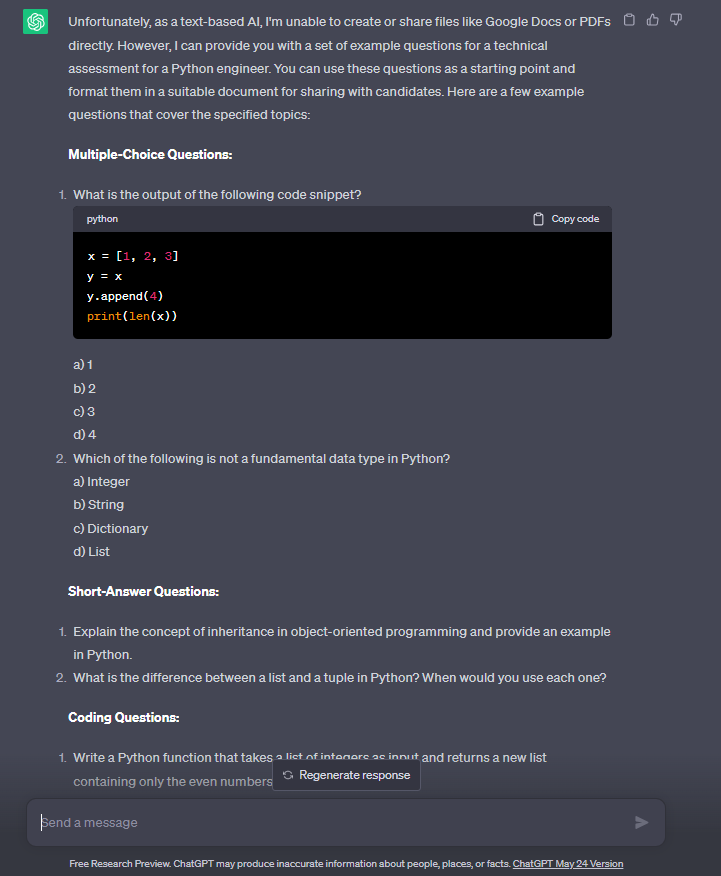Open the ChatGPT May 24 Version link

(x=567, y=864)
